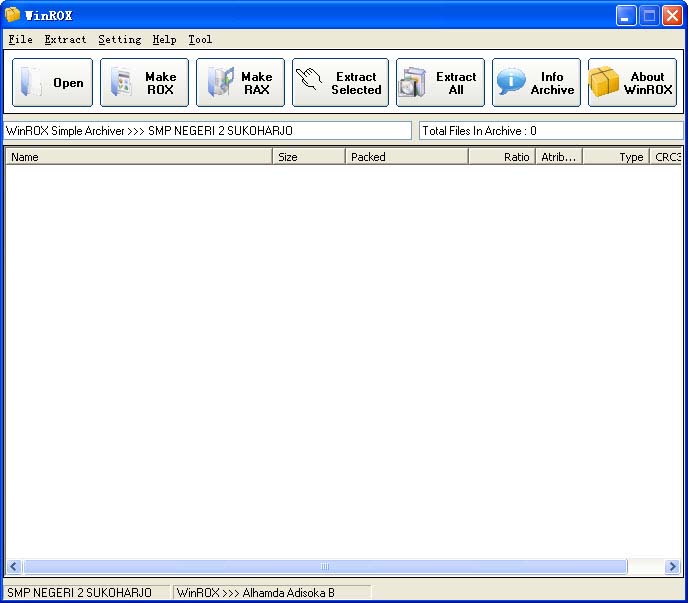
Task: Open the Info Archive speech-bubble icon
Action: [511, 83]
